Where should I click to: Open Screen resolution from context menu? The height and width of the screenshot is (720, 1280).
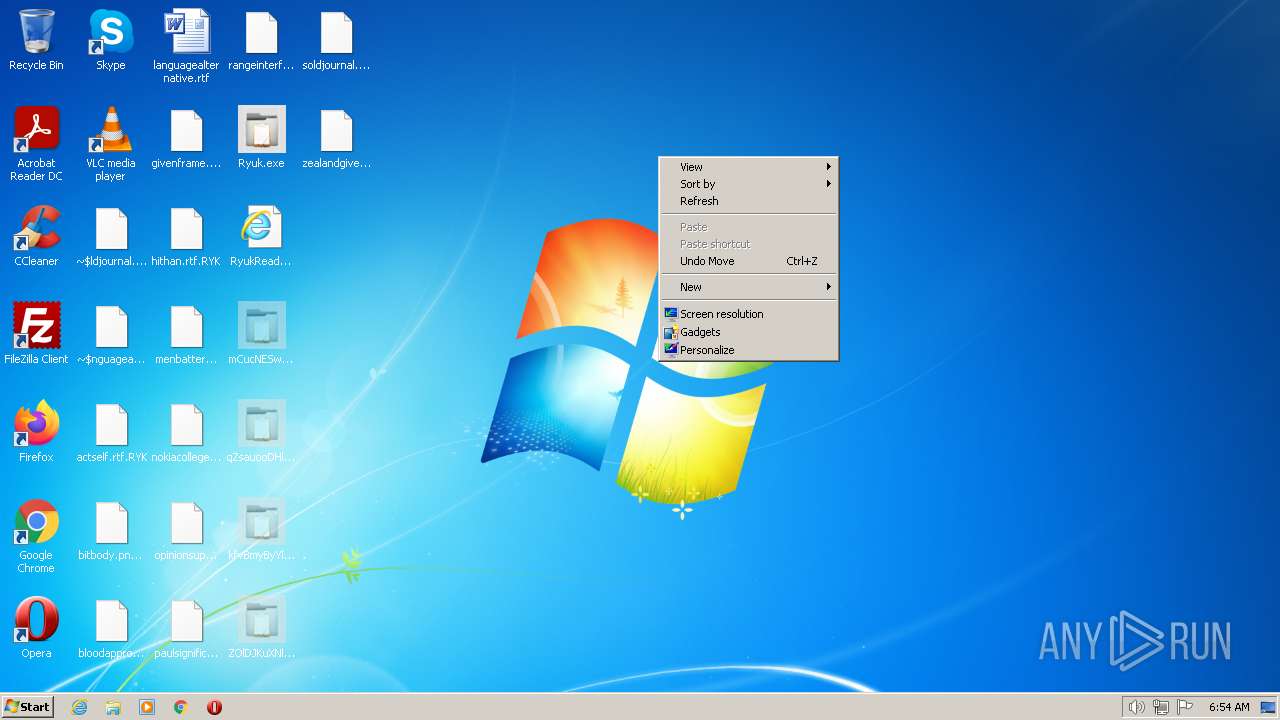(748, 314)
